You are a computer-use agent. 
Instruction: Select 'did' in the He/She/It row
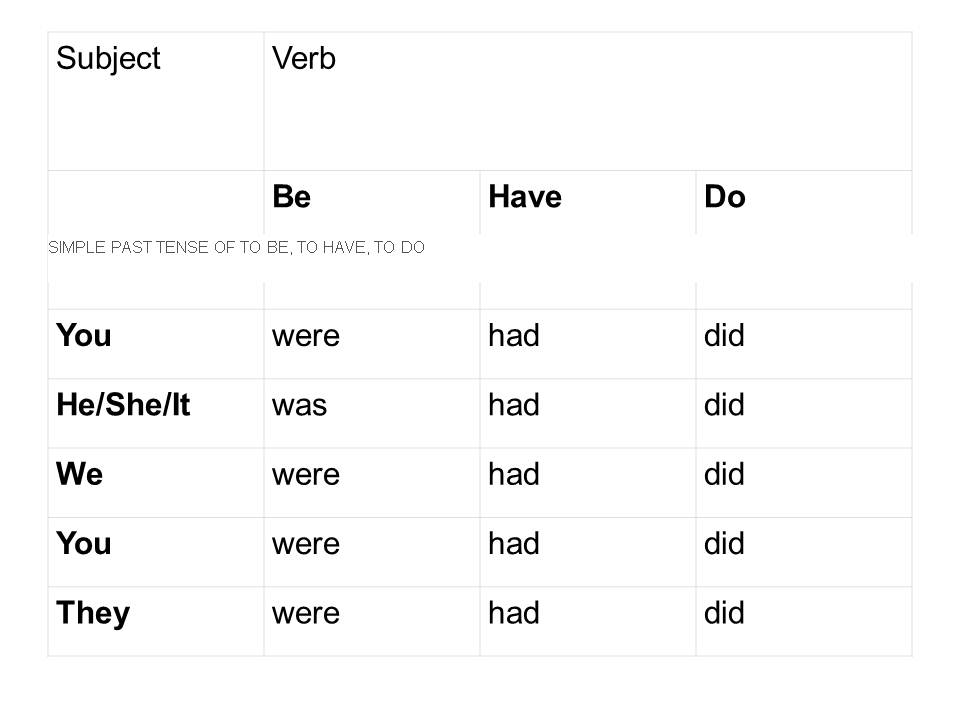point(725,405)
